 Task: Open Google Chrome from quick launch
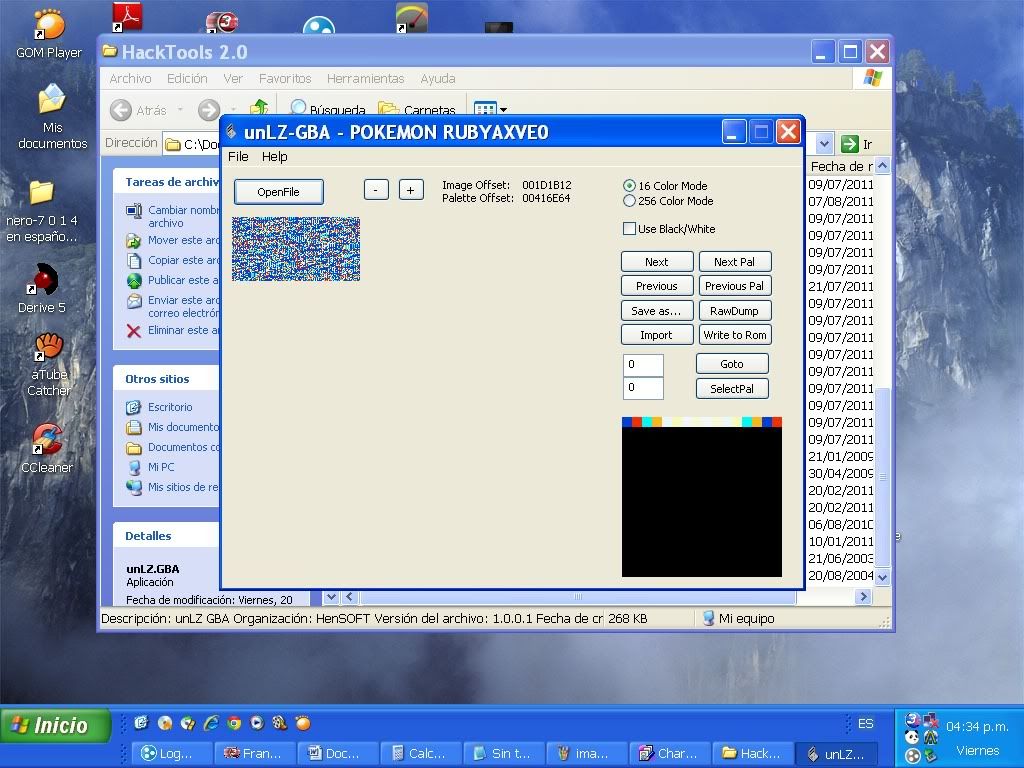(234, 723)
